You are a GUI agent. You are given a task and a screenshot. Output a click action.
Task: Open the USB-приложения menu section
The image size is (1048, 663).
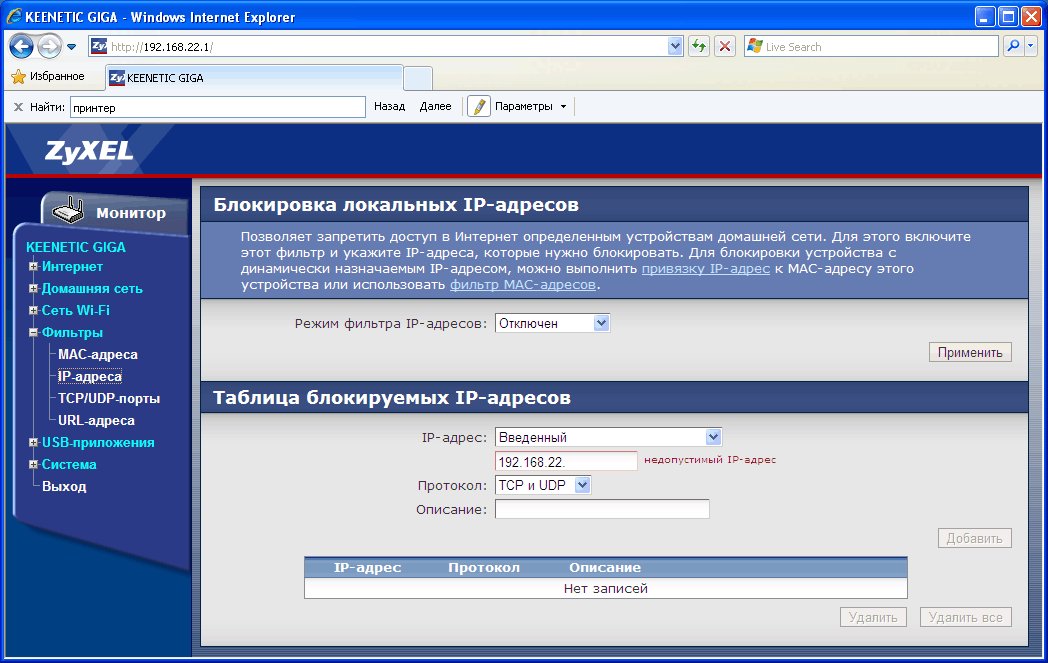(98, 442)
